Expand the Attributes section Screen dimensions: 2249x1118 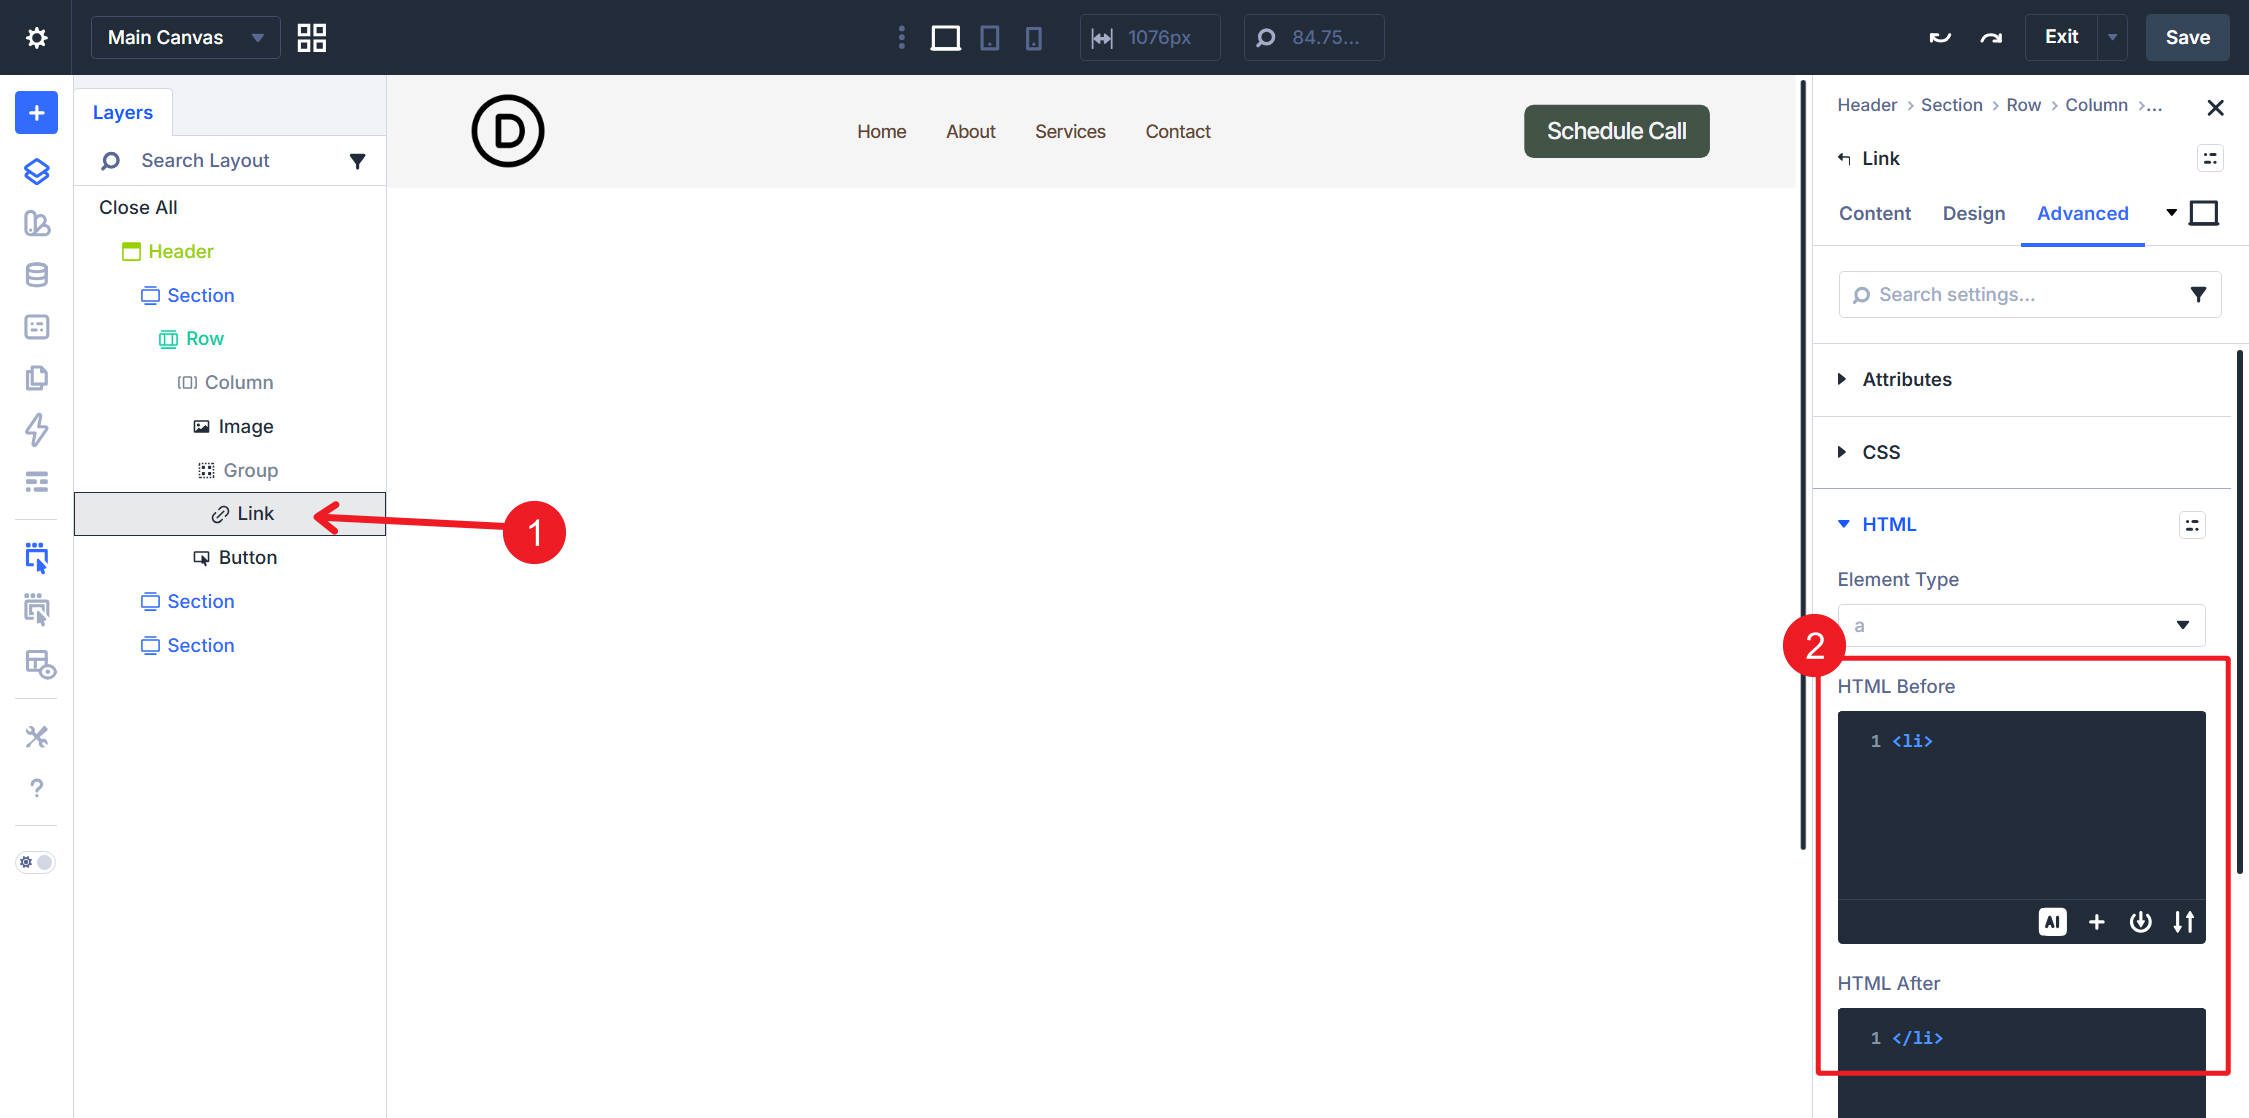(1905, 379)
